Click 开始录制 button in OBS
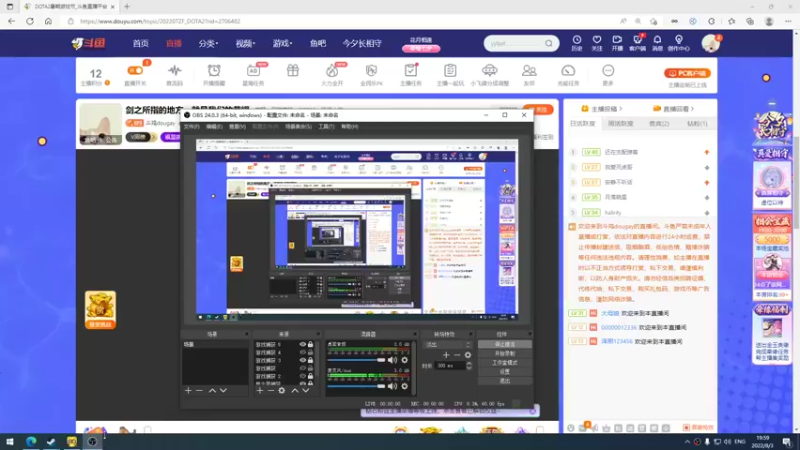This screenshot has height=450, width=800. coord(505,353)
